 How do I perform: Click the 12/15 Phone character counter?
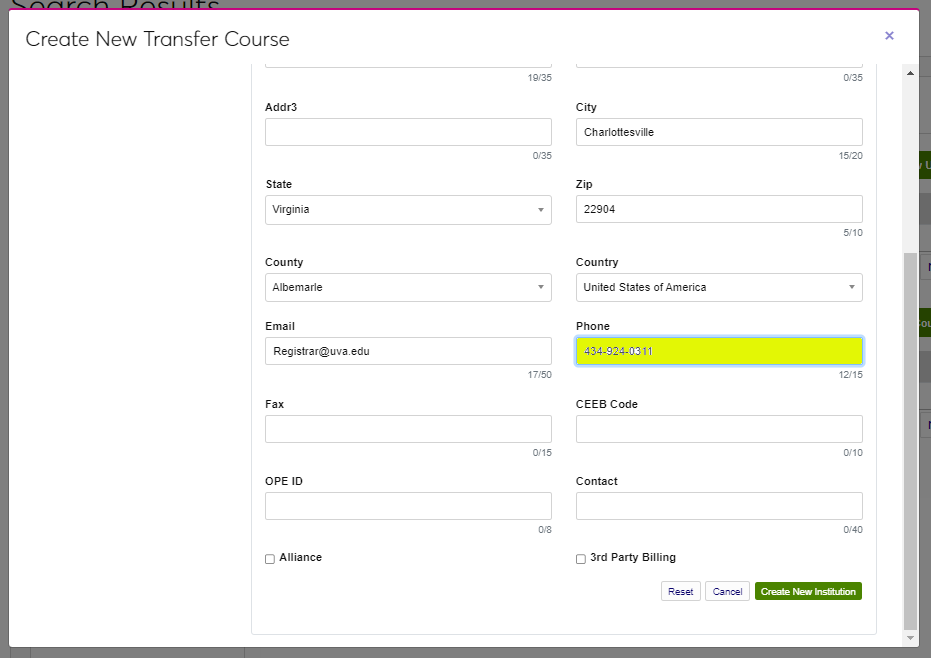(x=850, y=375)
